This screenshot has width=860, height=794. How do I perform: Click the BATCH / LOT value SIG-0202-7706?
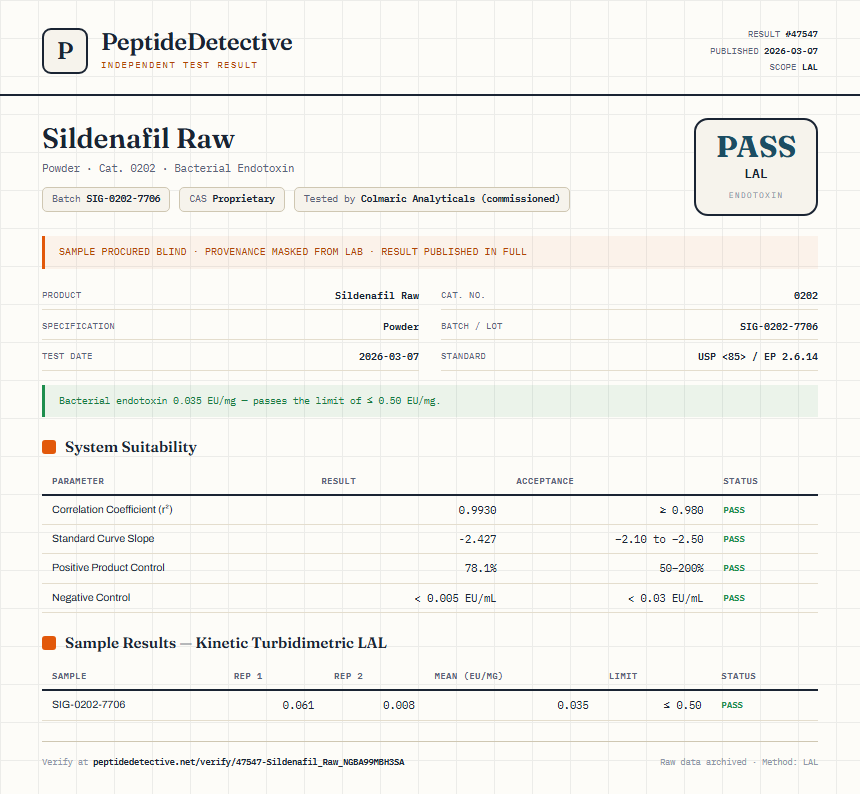(x=779, y=326)
